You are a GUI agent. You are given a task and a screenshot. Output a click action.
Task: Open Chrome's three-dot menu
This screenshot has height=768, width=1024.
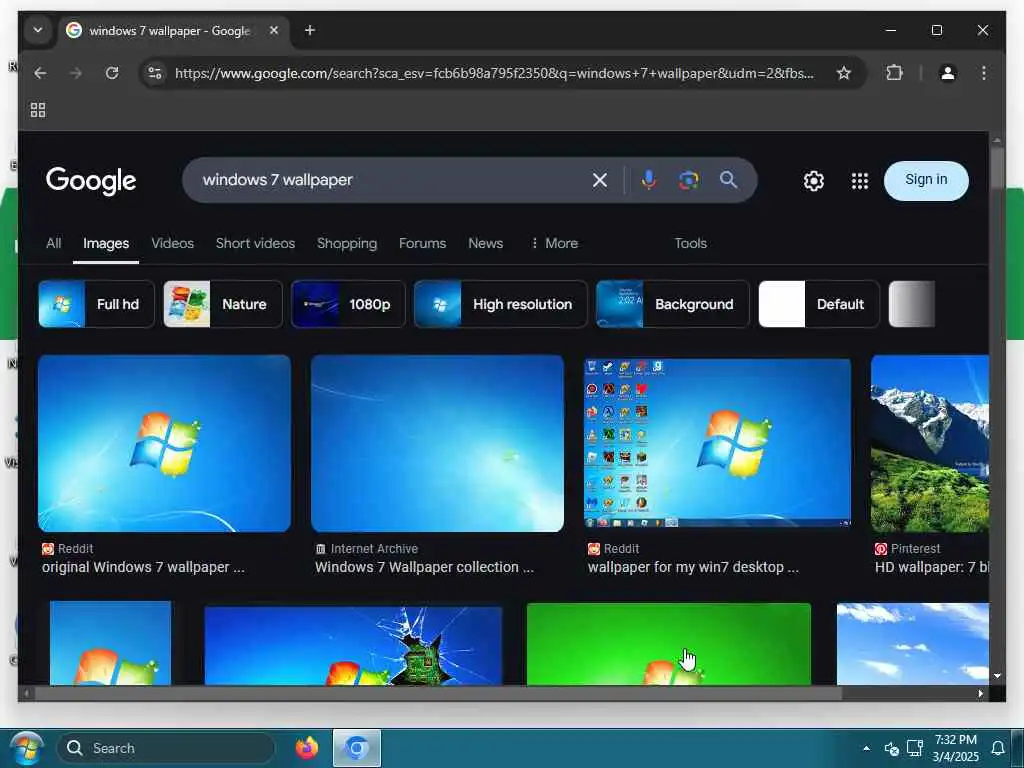click(984, 73)
